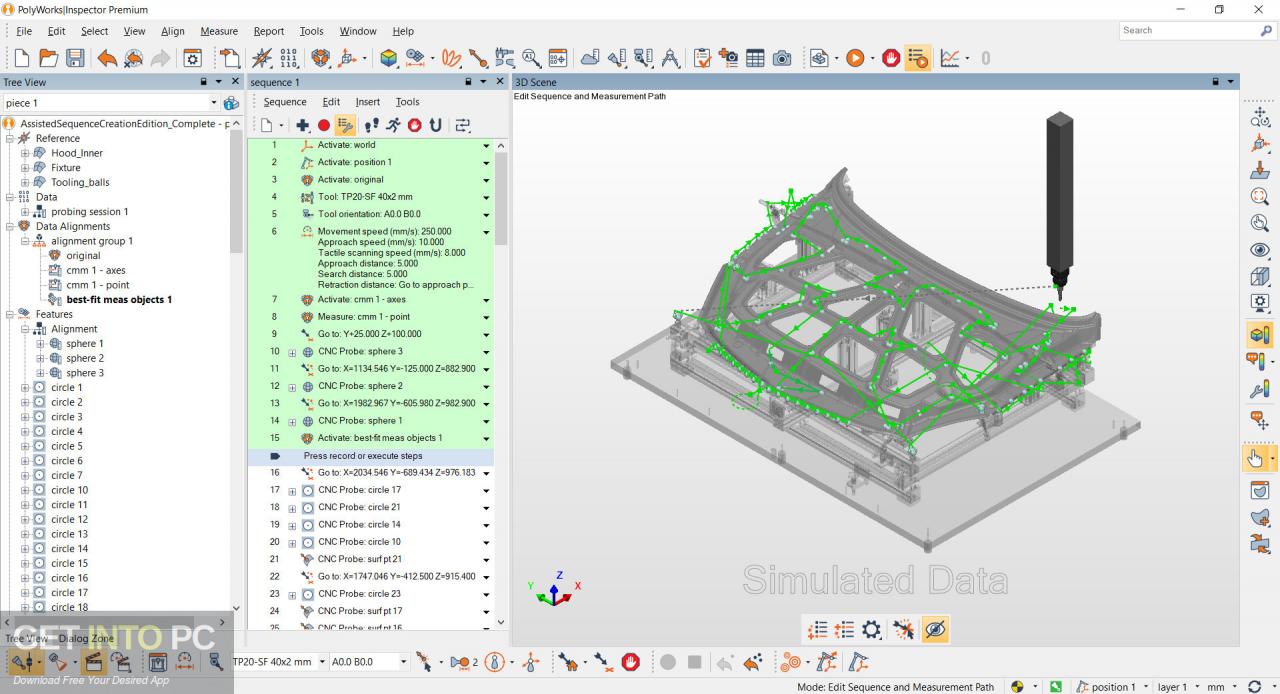Open the Align menu
Viewport: 1280px width, 694px height.
(173, 31)
